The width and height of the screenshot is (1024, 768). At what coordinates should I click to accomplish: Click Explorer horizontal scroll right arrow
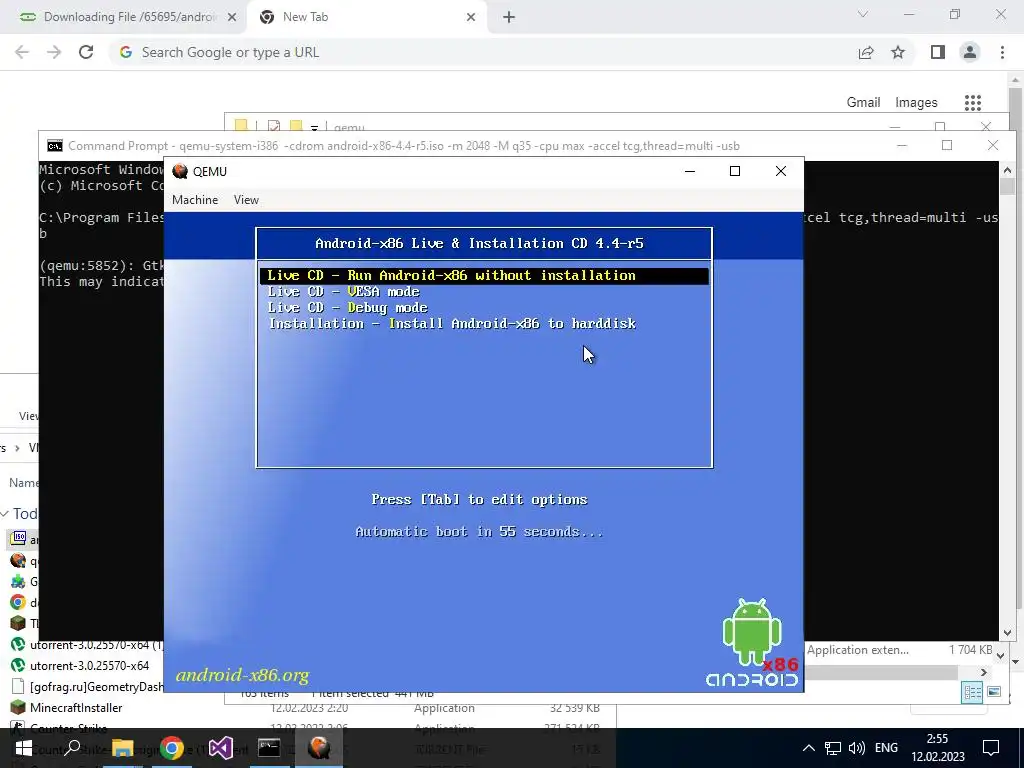click(984, 672)
